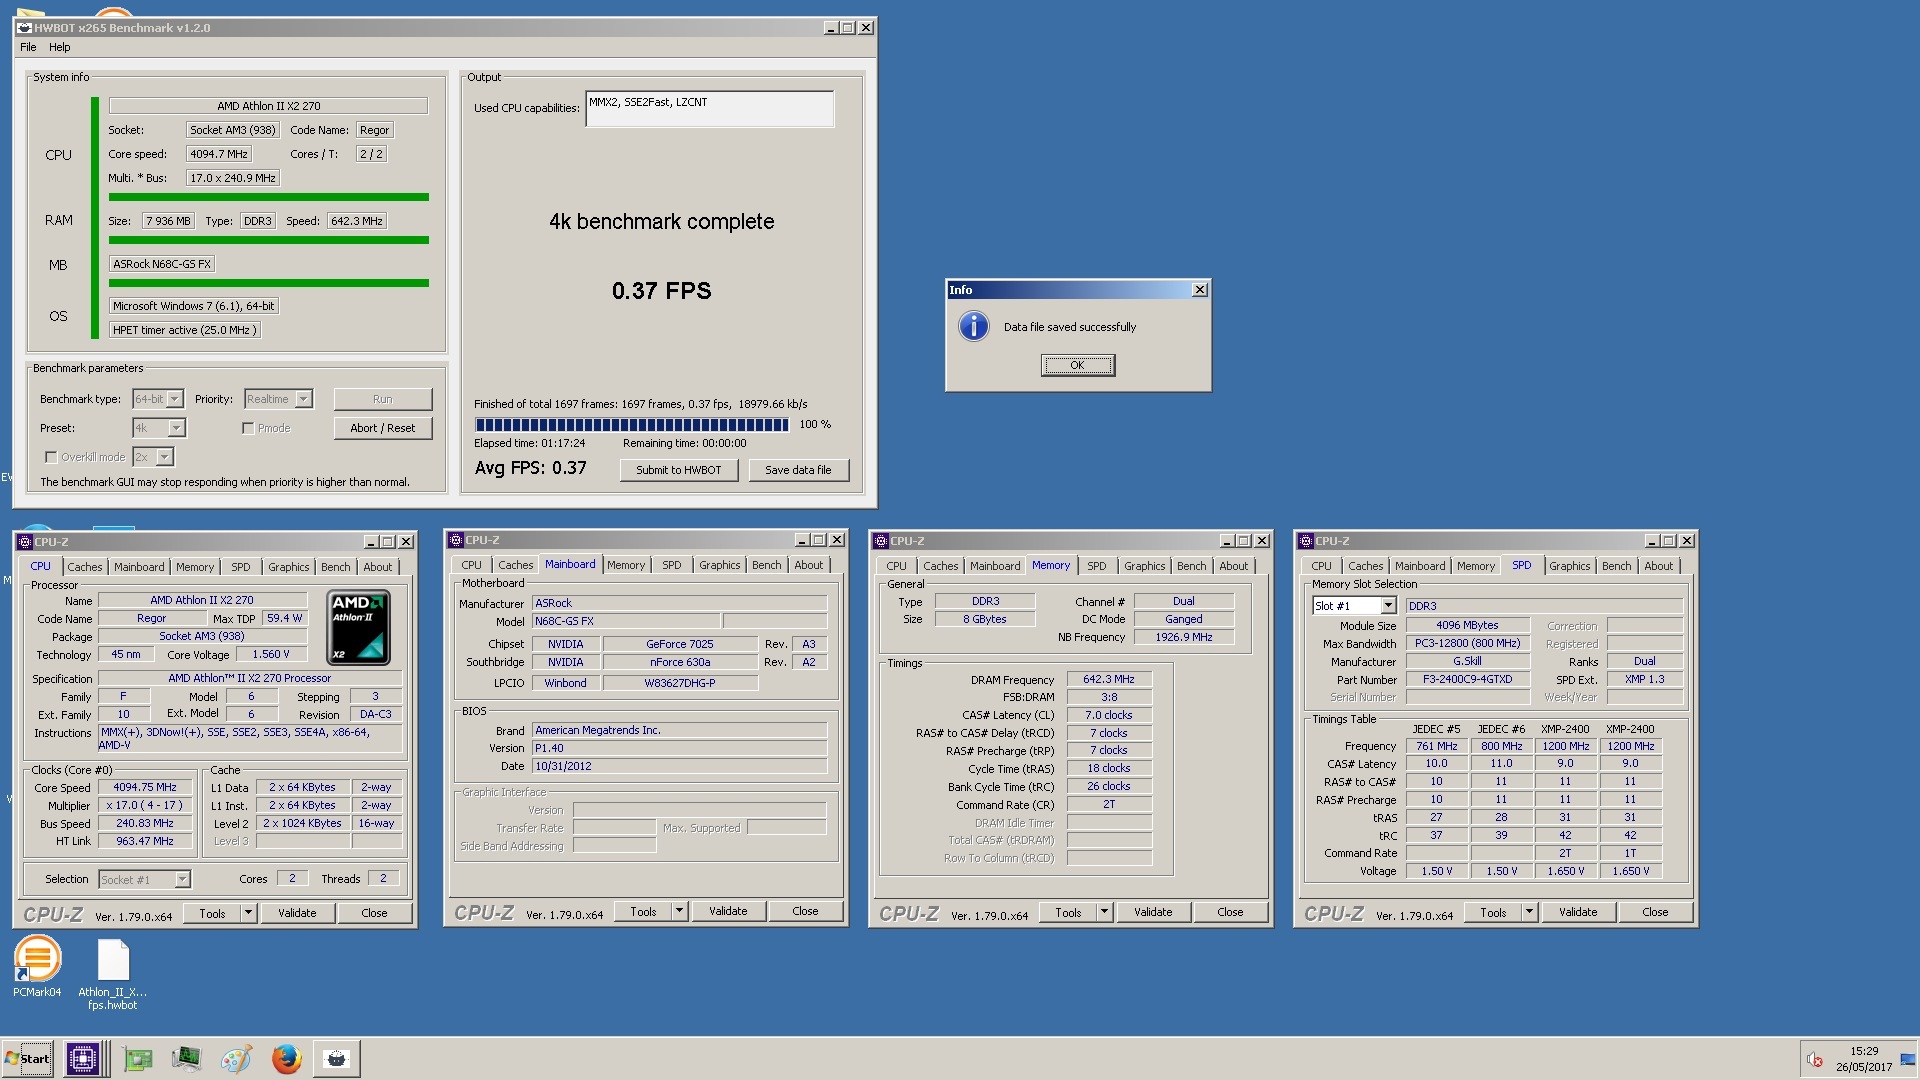Click the Part Number F3-2400C9-4GTXD field
The height and width of the screenshot is (1080, 1920).
1467,679
